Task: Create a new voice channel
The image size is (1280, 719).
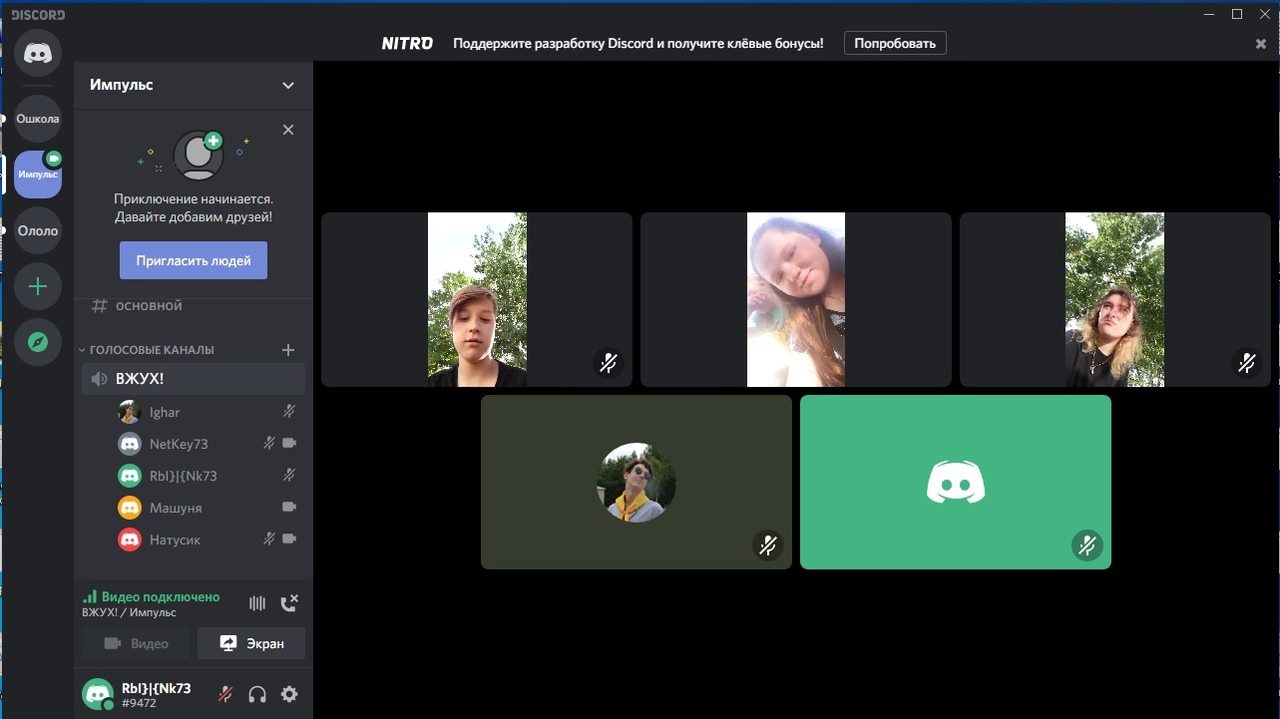Action: tap(288, 350)
